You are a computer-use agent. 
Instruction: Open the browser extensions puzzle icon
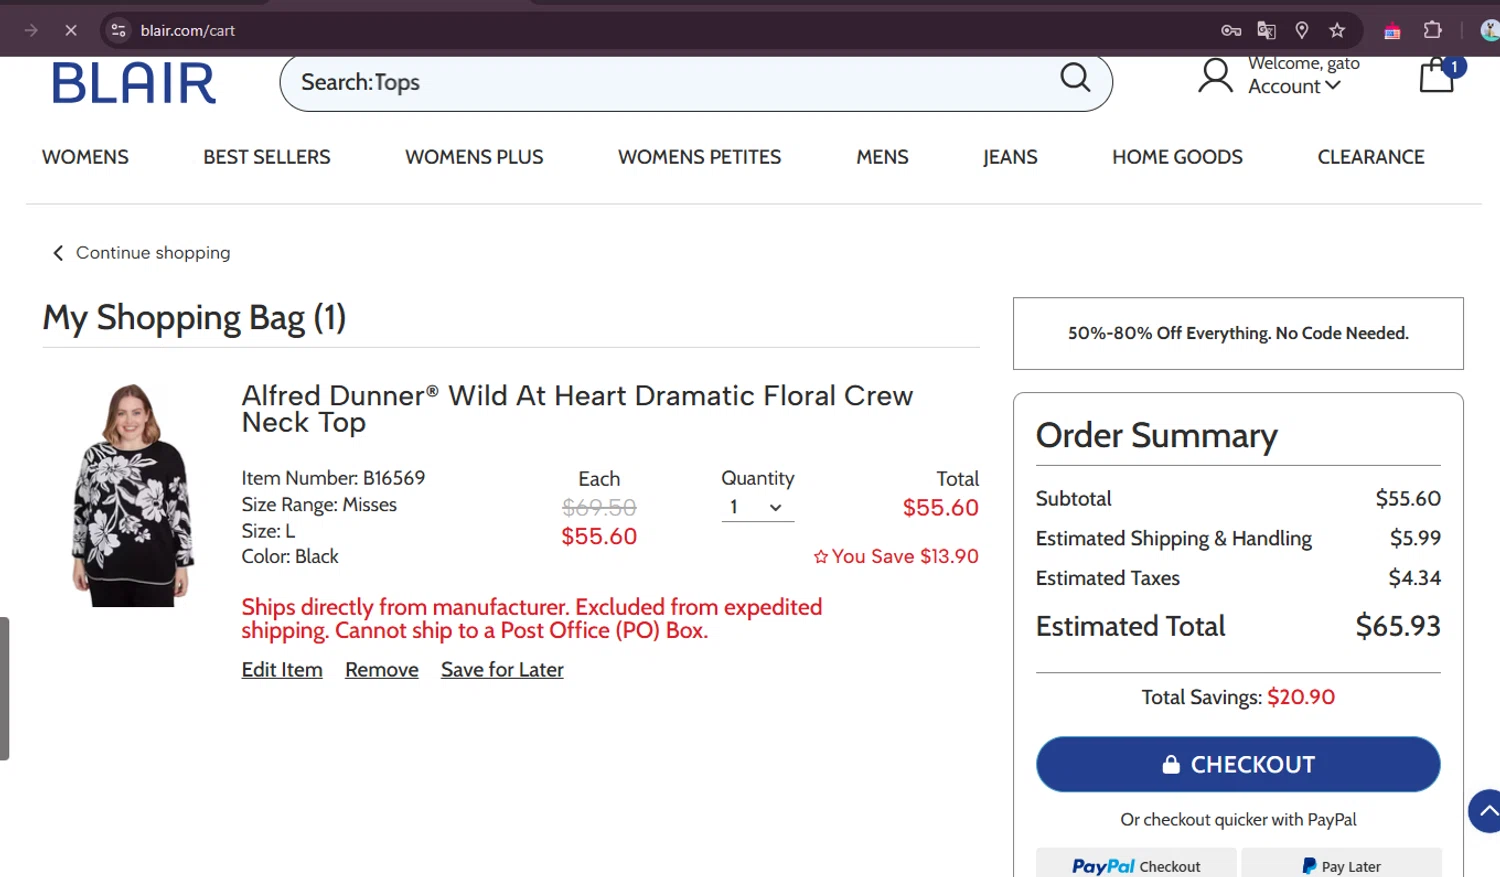click(1432, 30)
